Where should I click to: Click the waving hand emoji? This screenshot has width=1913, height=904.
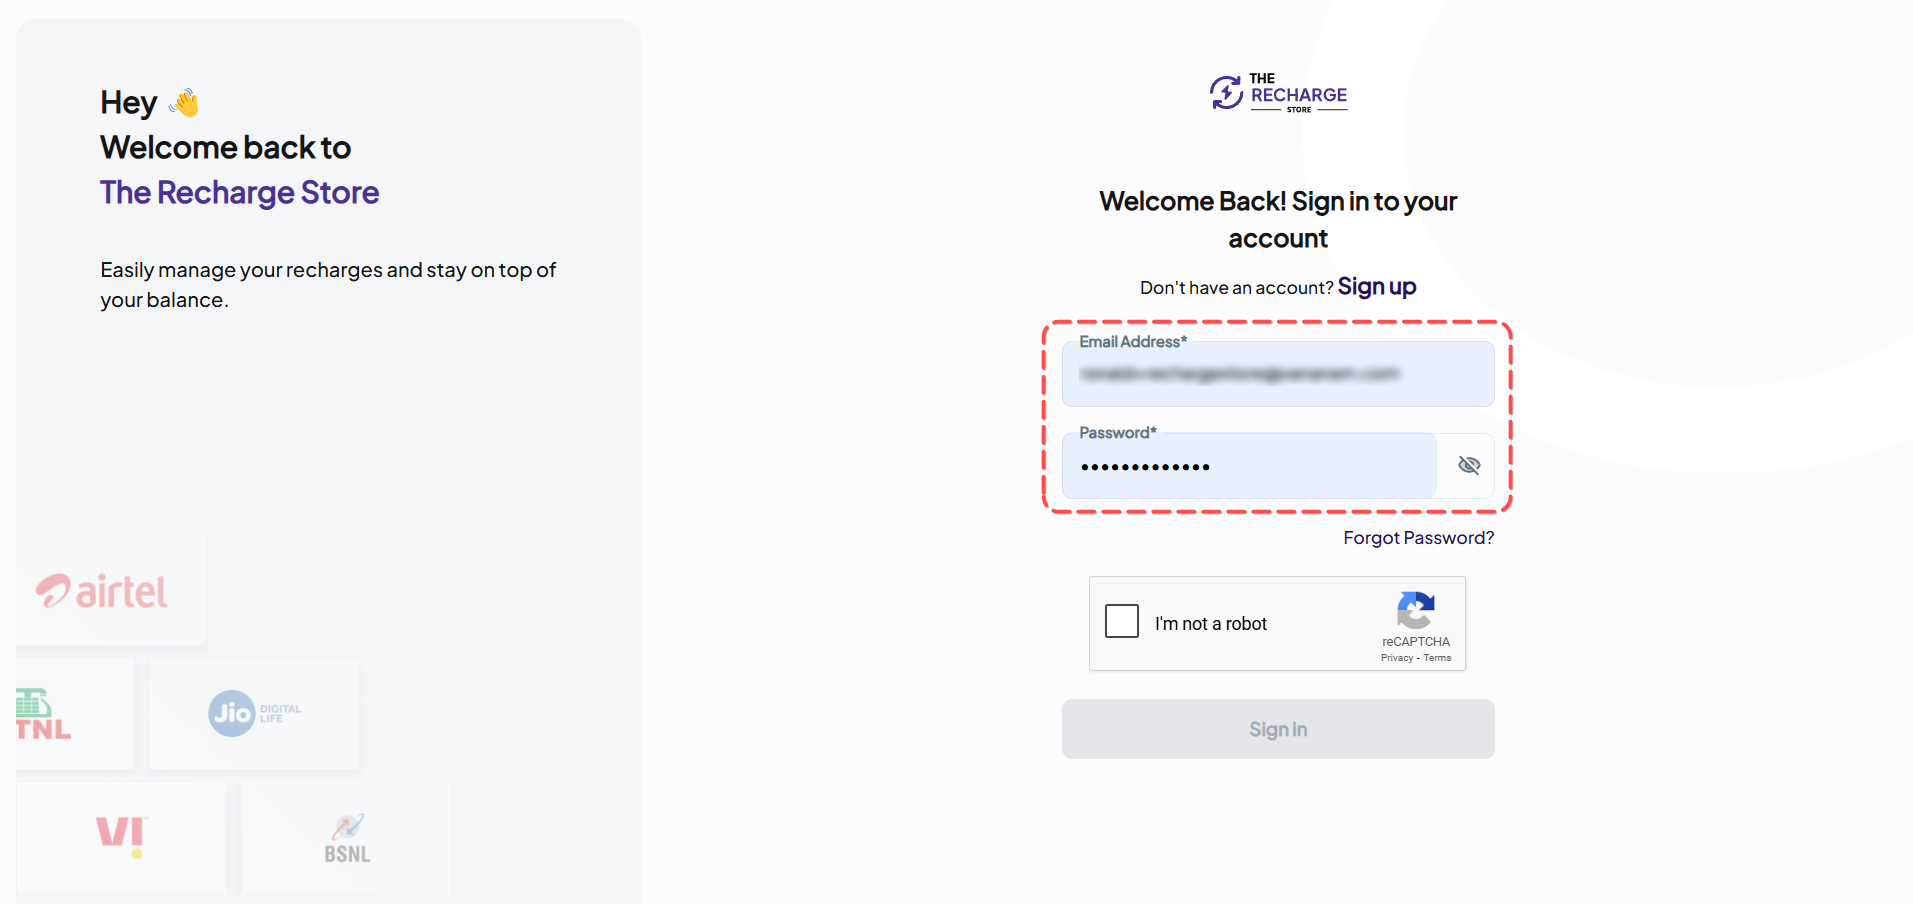(184, 102)
